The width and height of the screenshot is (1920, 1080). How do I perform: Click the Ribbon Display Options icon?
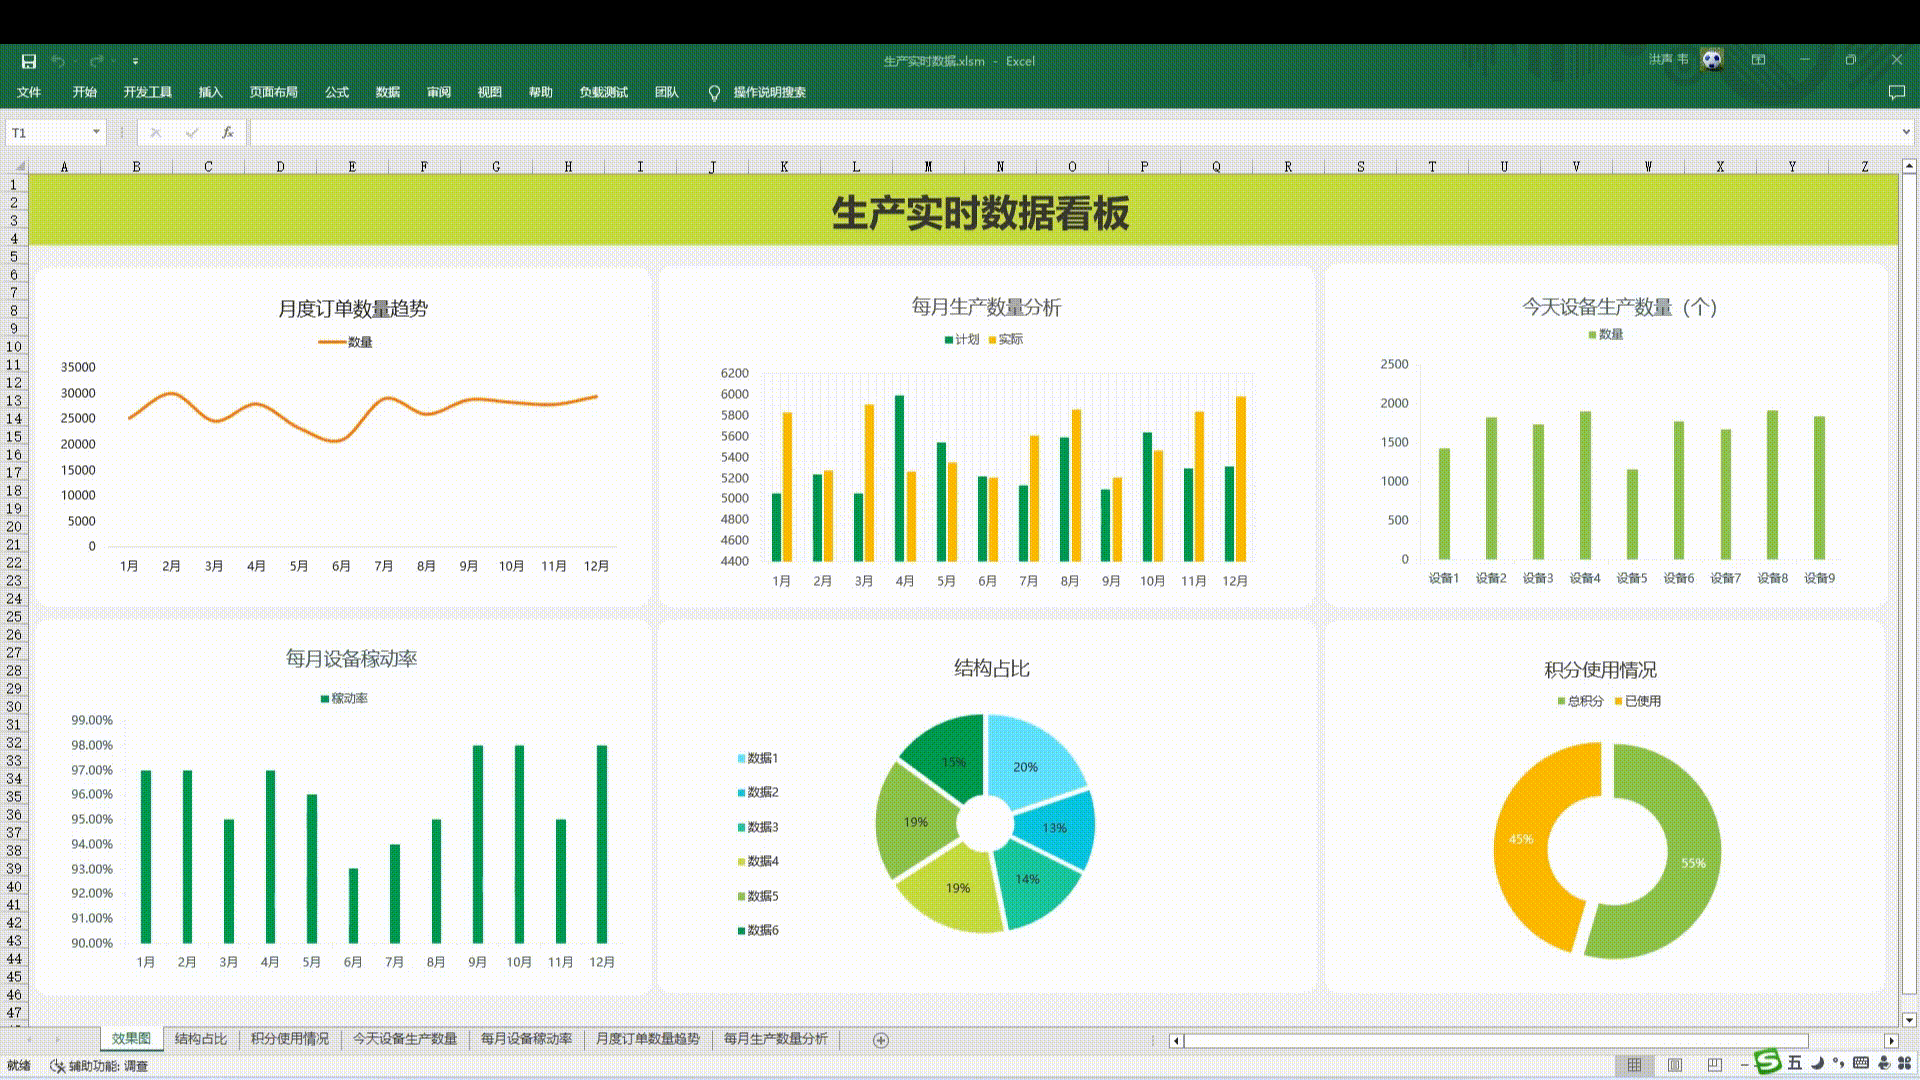[1758, 60]
